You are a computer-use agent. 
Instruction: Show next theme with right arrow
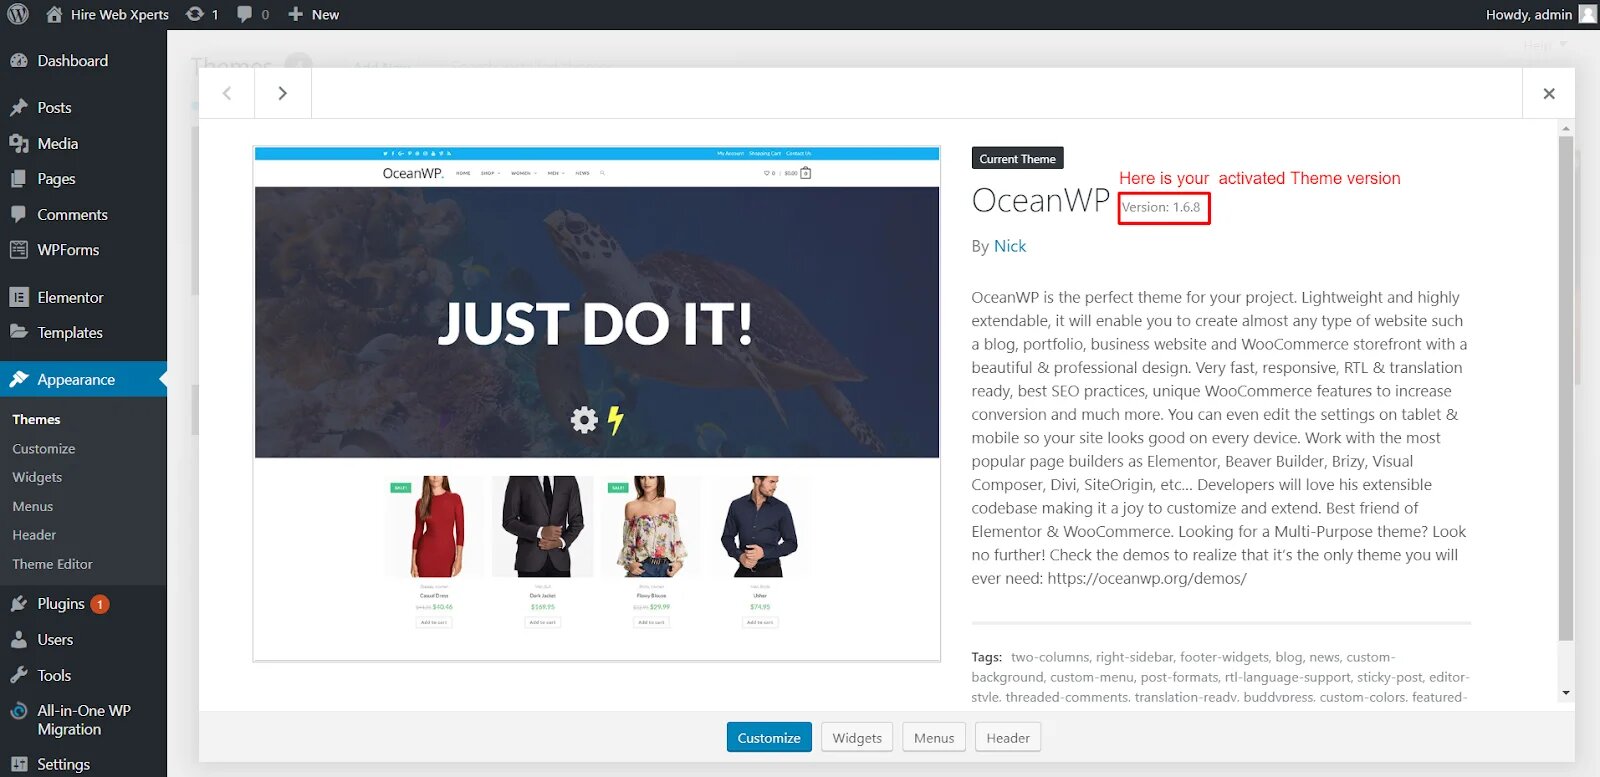click(283, 93)
